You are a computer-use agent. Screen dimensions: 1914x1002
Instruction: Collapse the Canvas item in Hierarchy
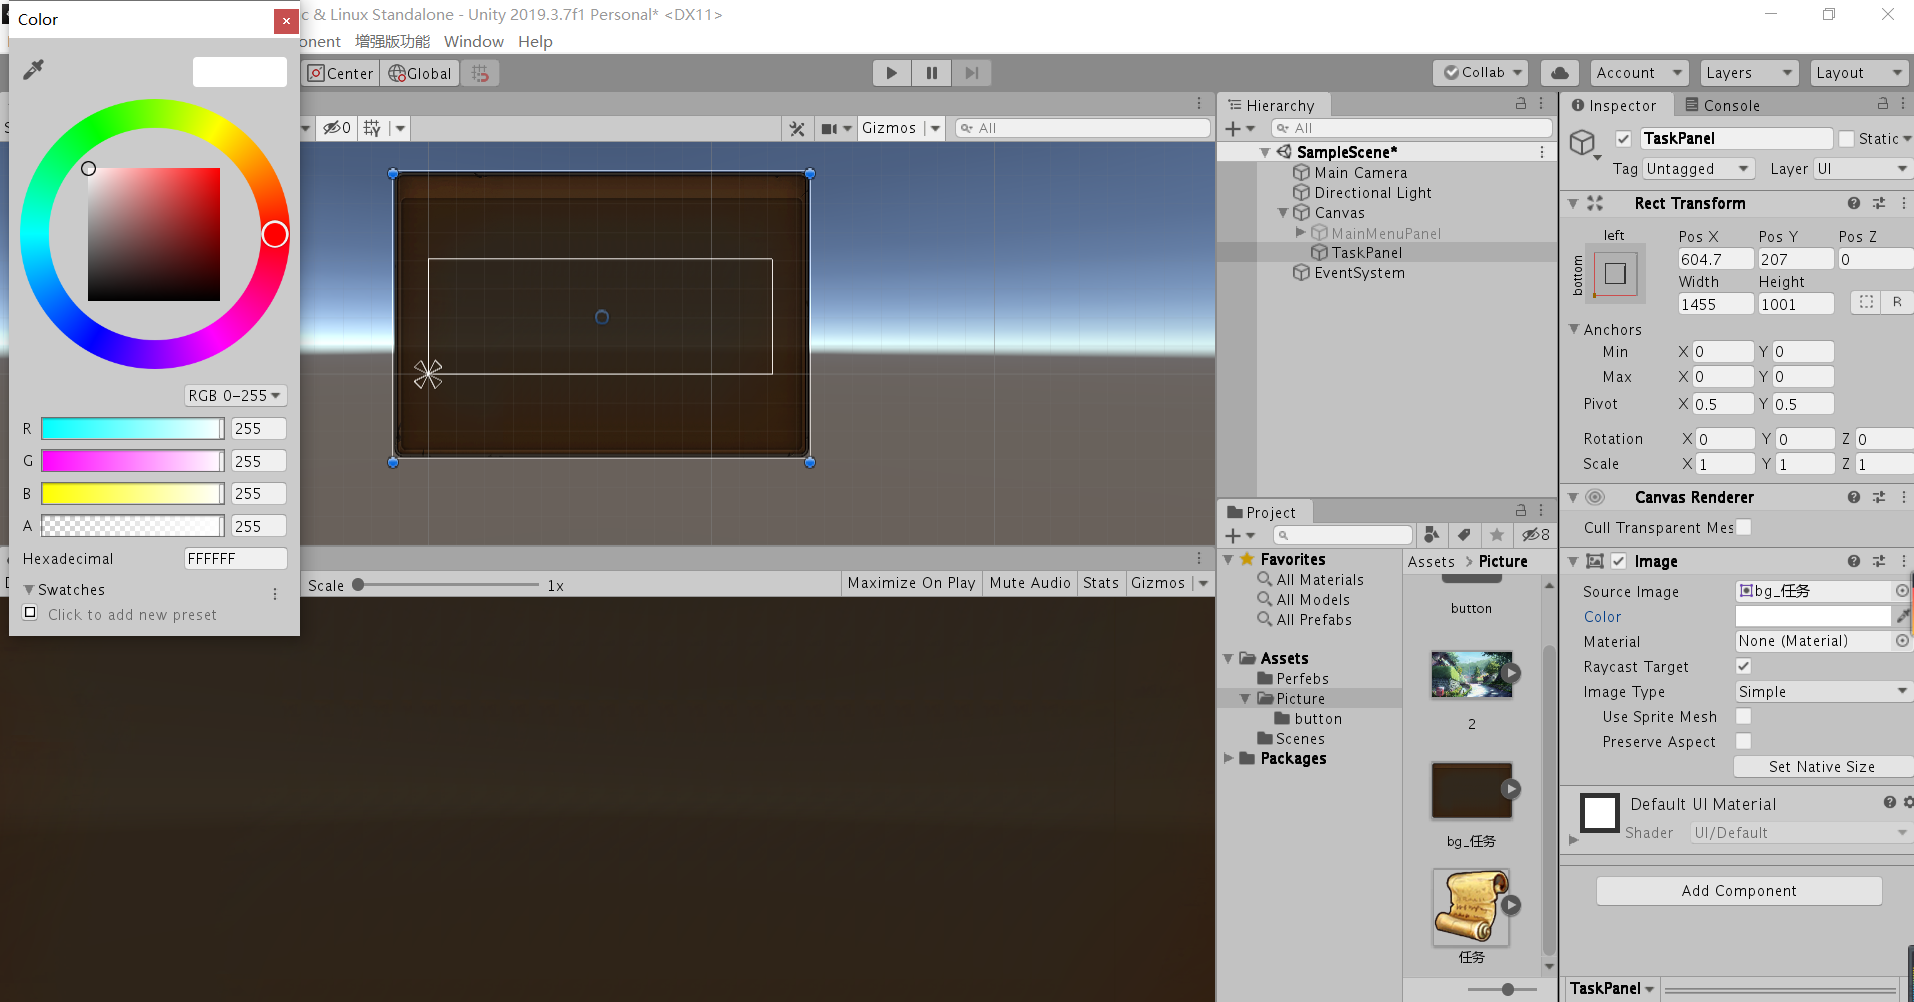[x=1283, y=213]
